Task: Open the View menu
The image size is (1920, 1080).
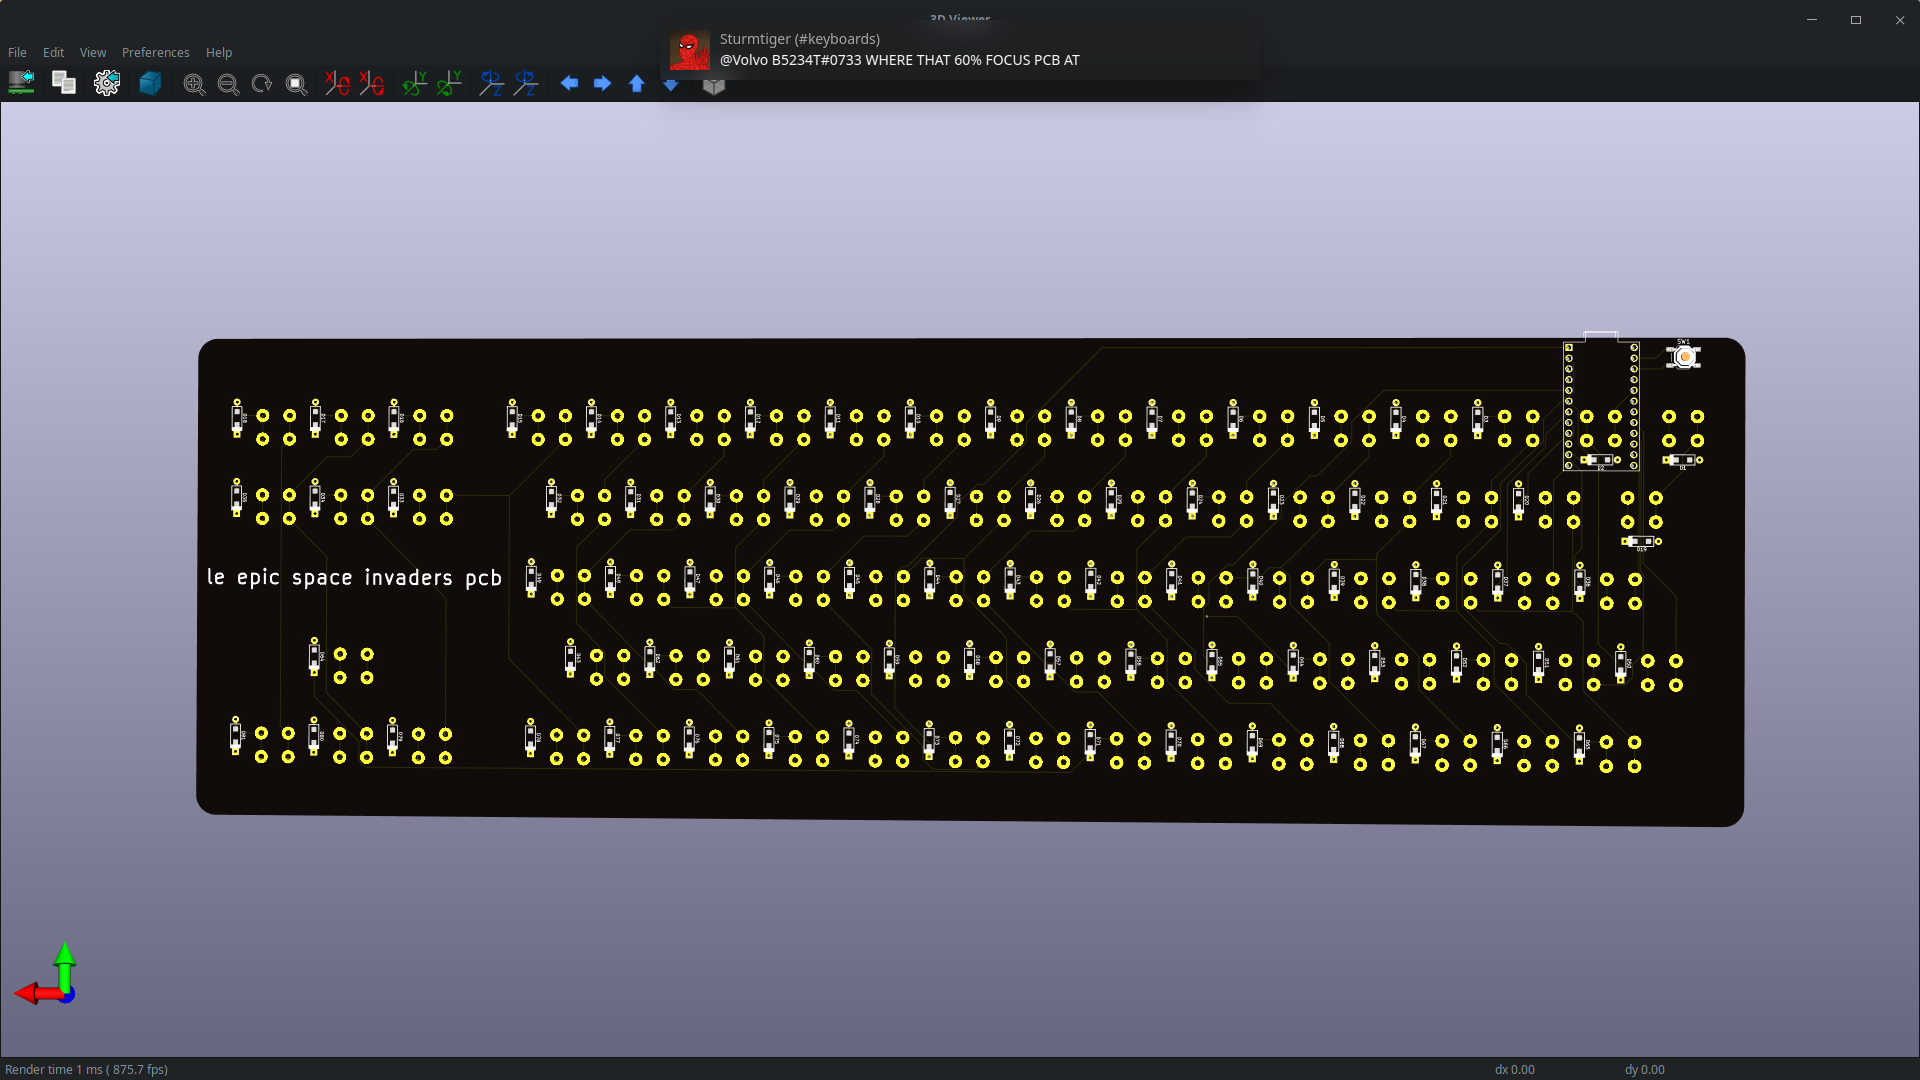Action: tap(92, 52)
